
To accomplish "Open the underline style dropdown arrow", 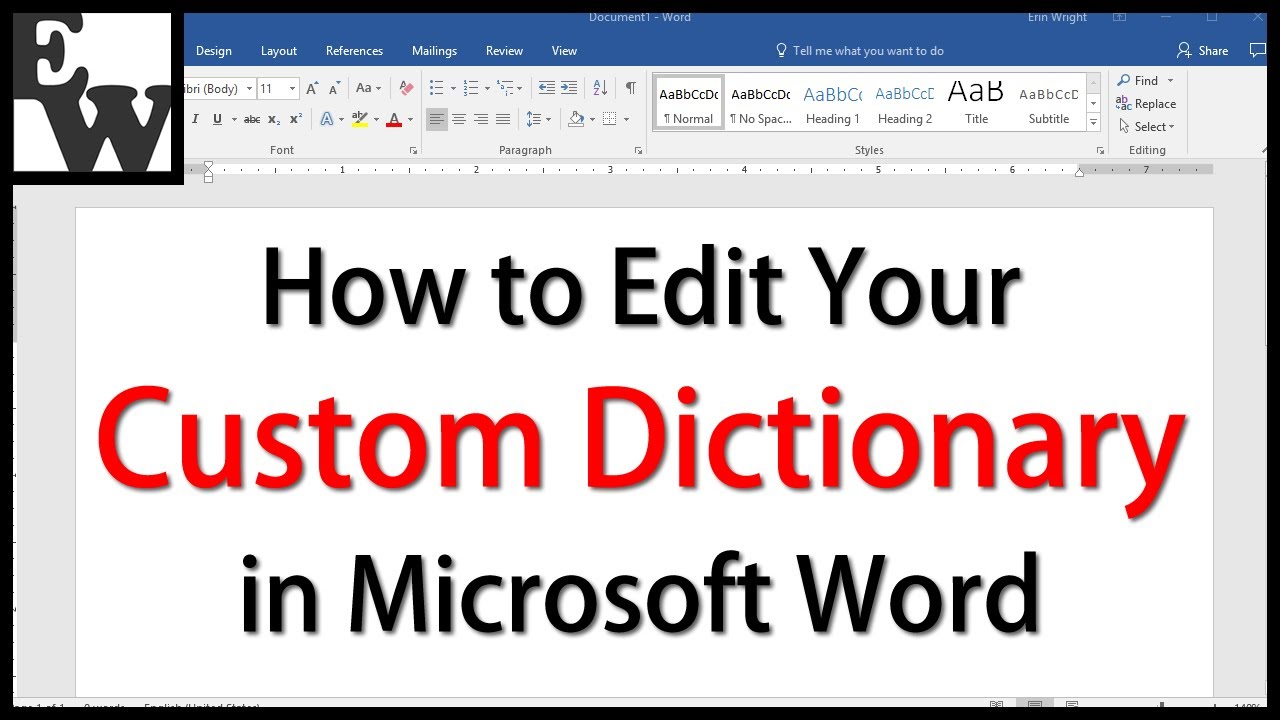I will (x=234, y=119).
